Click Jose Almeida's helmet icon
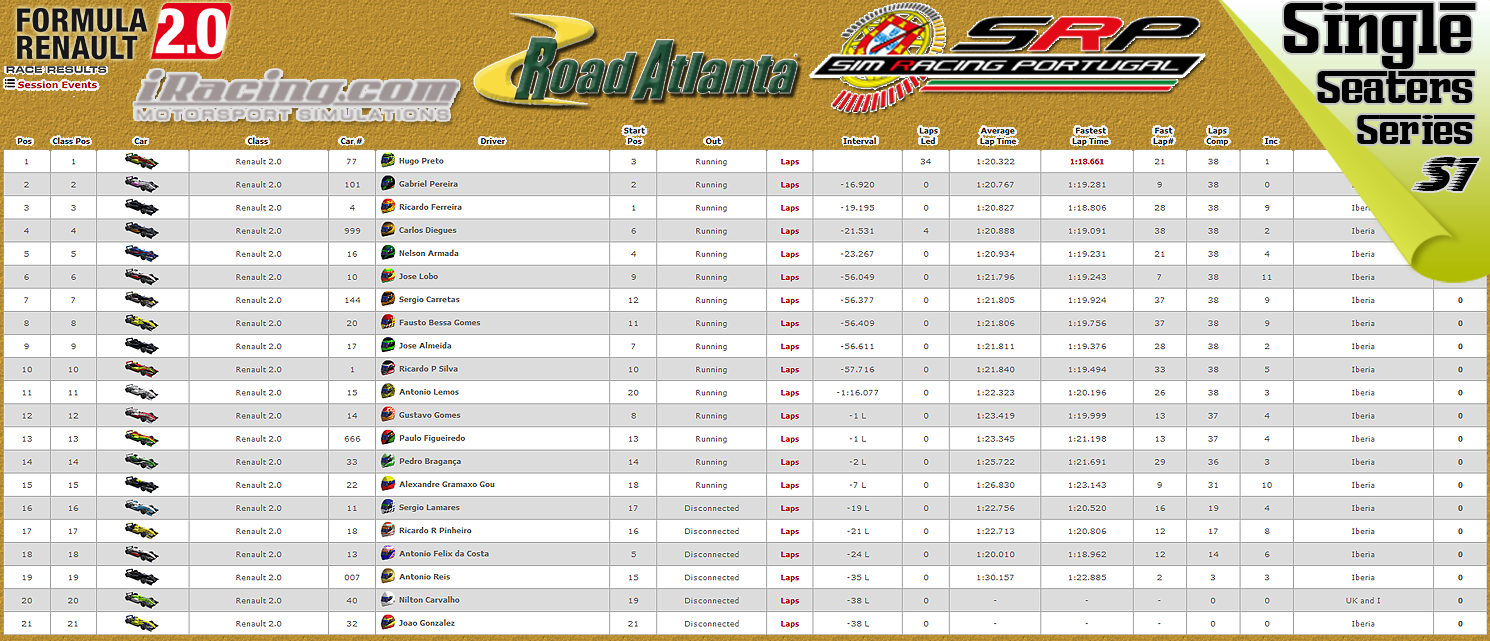This screenshot has width=1490, height=641. pos(388,345)
